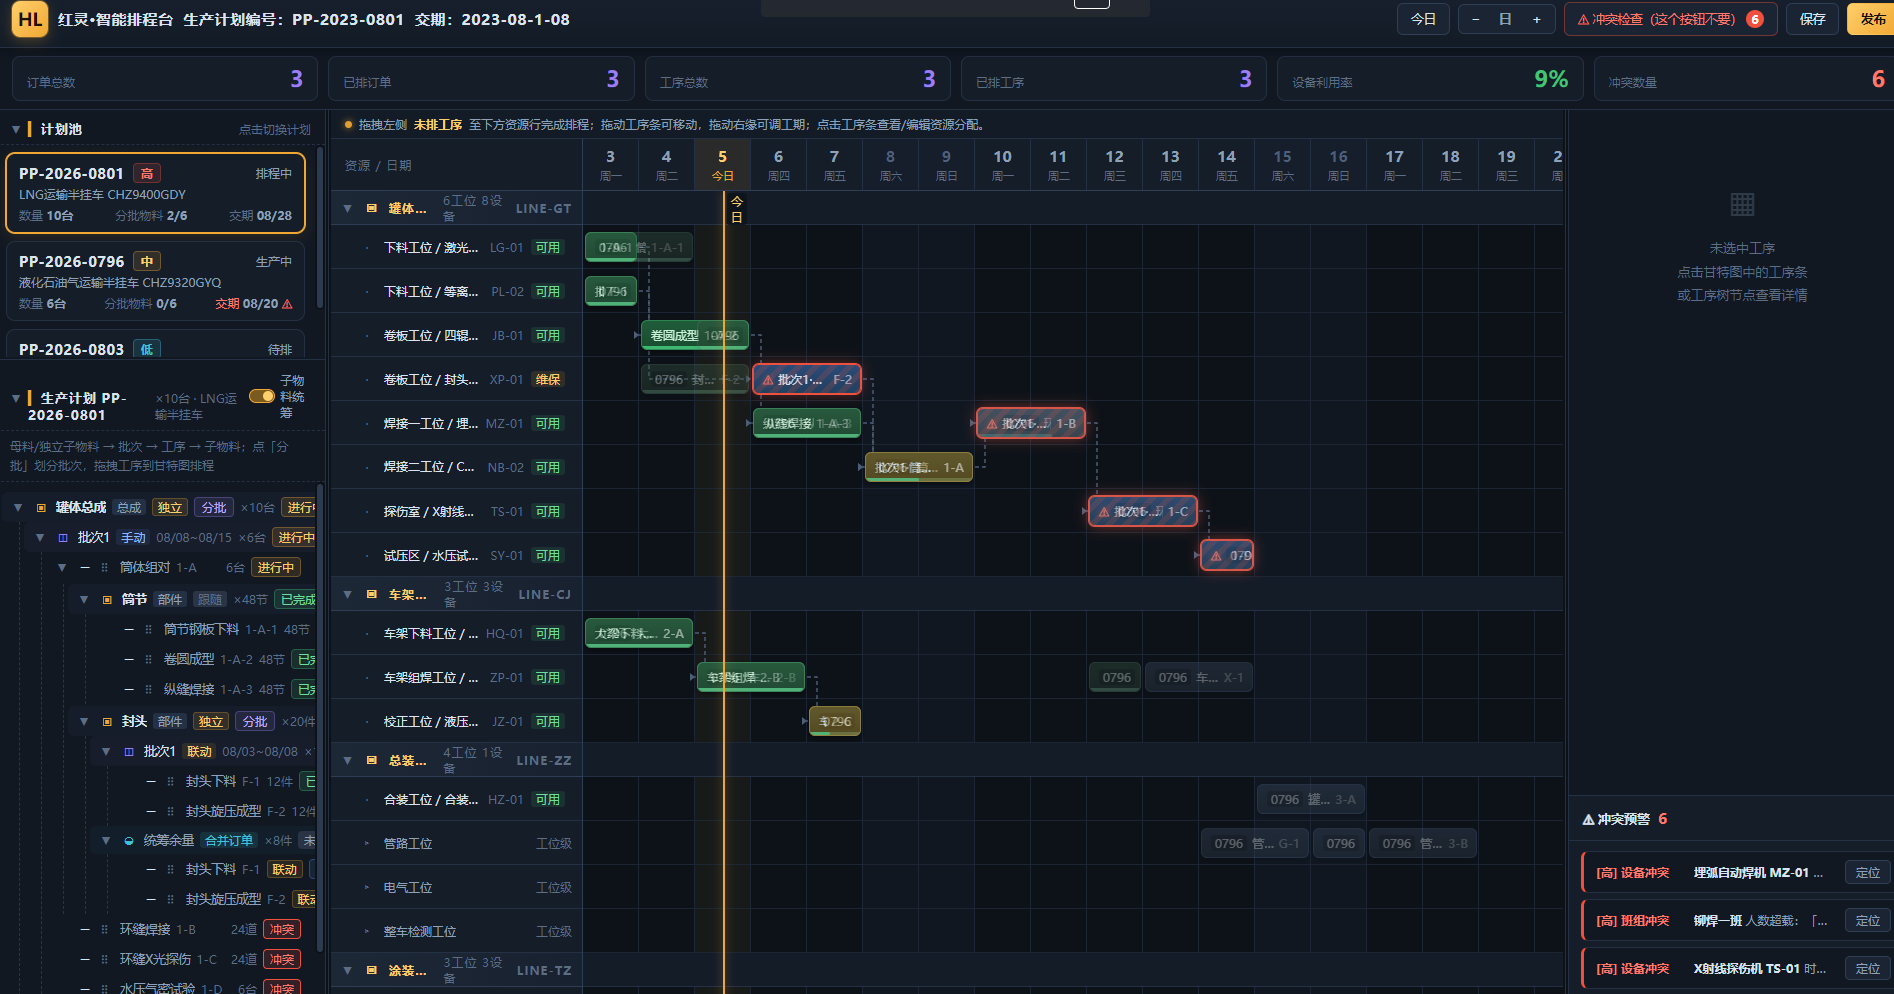Click the group icon of the LINE-CJ row
This screenshot has height=994, width=1894.
[x=371, y=595]
